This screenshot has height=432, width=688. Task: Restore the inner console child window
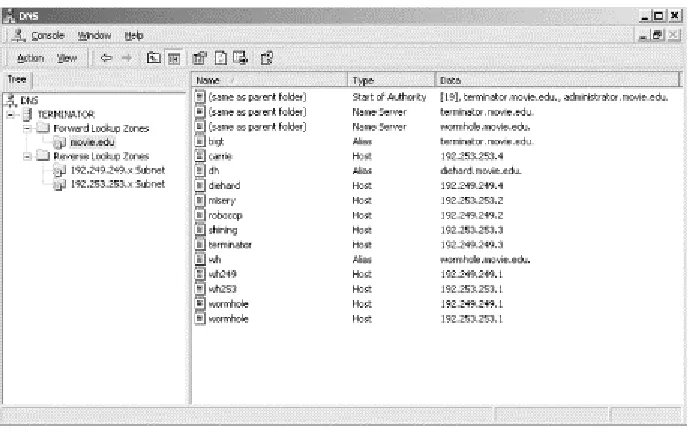(658, 35)
